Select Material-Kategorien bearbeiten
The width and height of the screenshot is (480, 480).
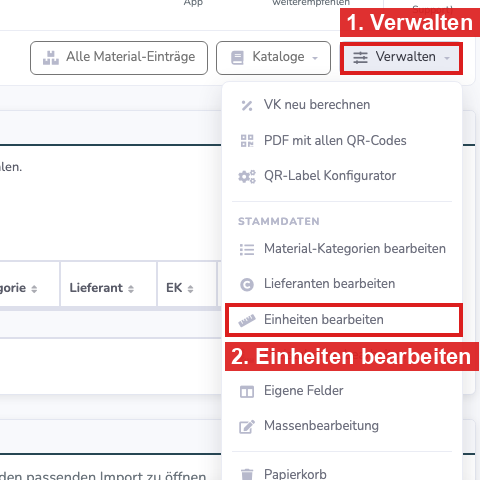[x=342, y=249]
